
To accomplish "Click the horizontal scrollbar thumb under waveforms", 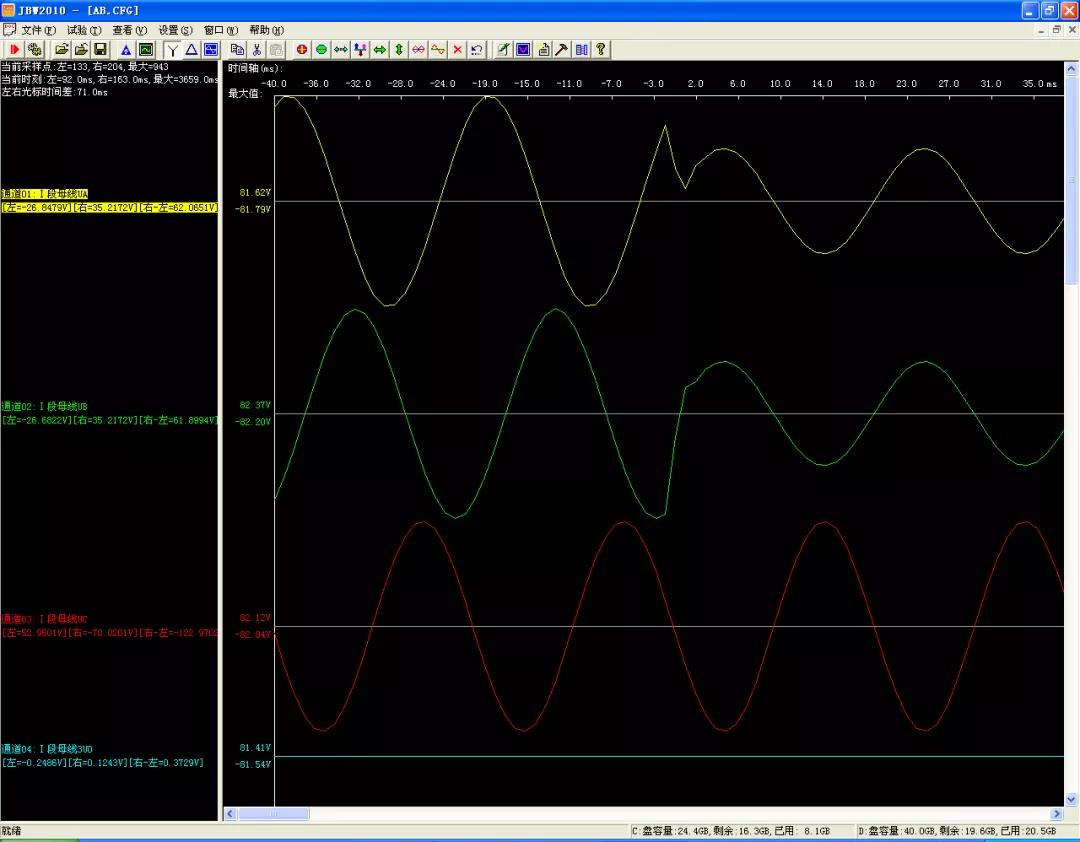I will tap(273, 814).
